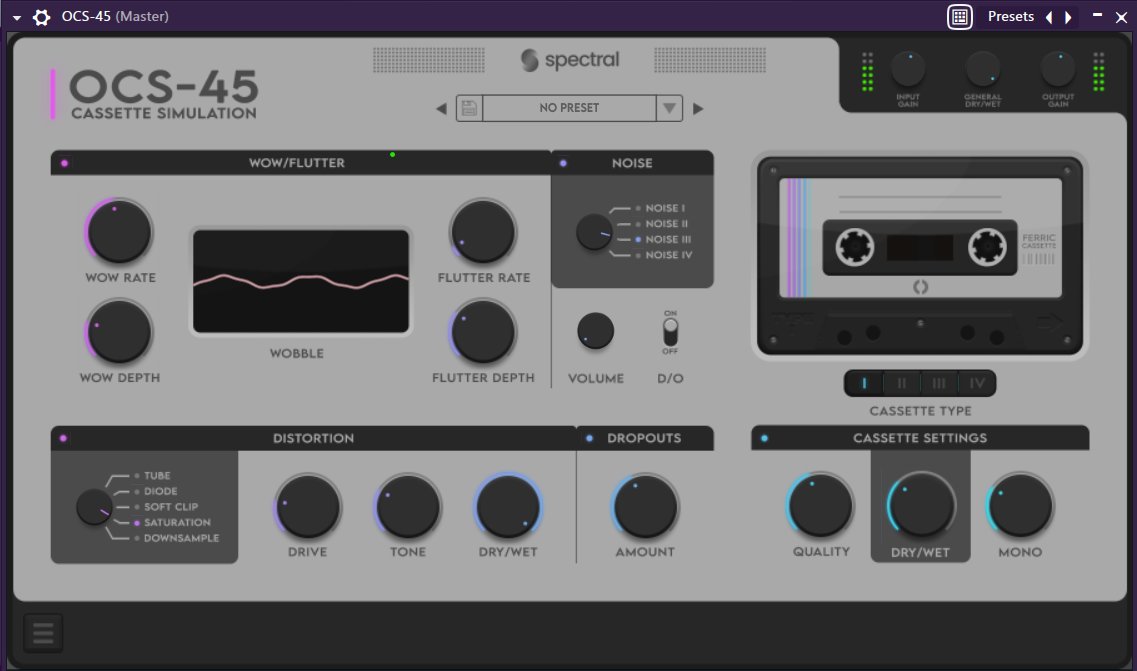Click the noise VOLUME knob
The image size is (1137, 671).
pos(595,332)
